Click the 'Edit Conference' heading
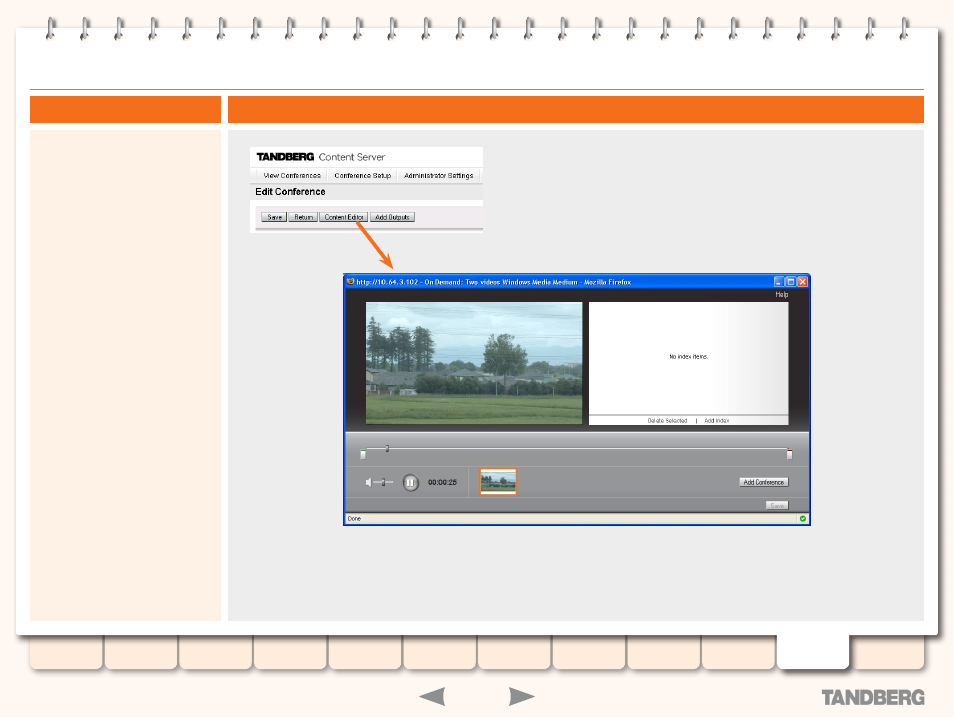 click(290, 192)
